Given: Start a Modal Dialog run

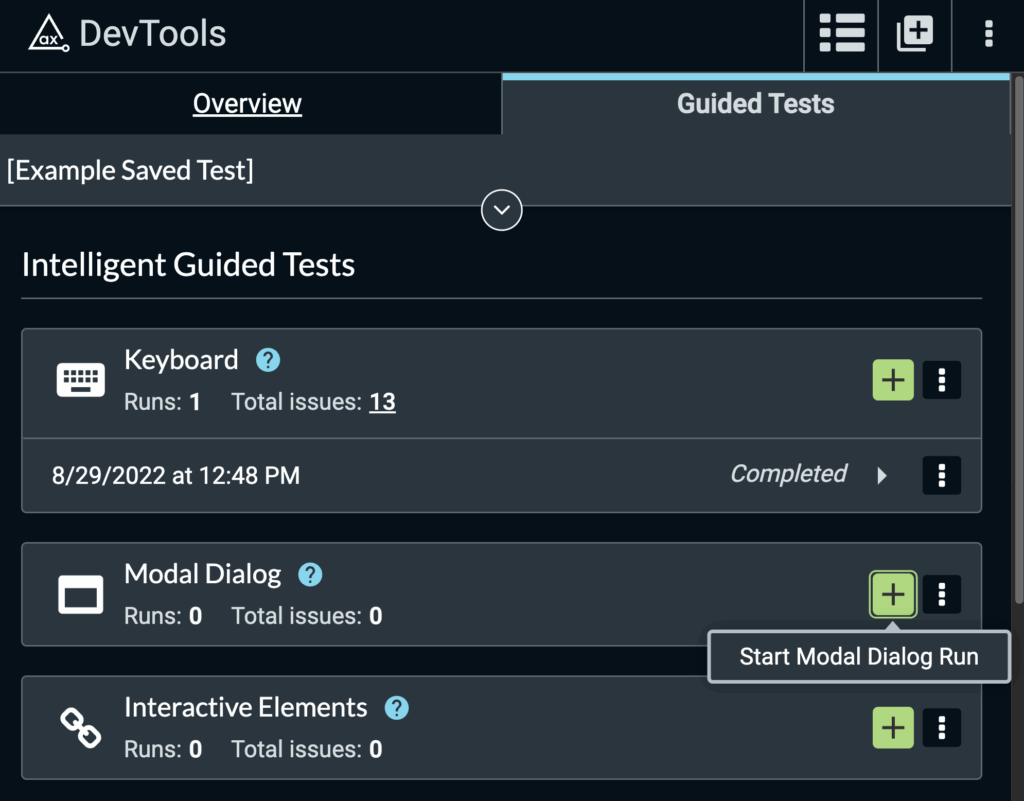Looking at the screenshot, I should (893, 594).
